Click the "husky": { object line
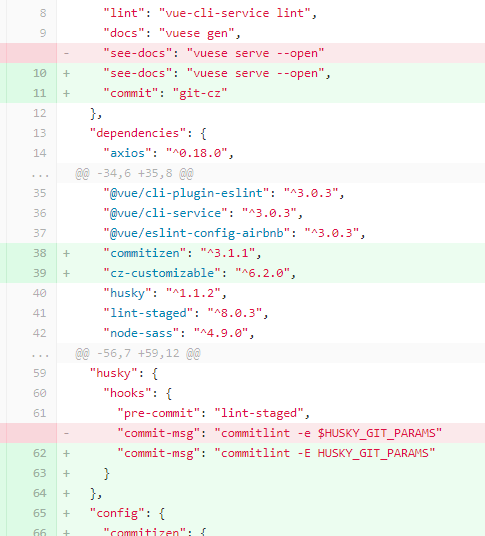 [x=124, y=373]
